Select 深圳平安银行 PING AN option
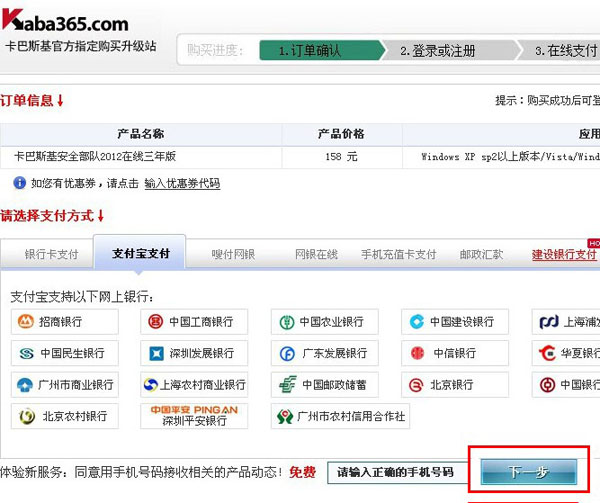Screen dimensions: 600x503 tap(193, 416)
